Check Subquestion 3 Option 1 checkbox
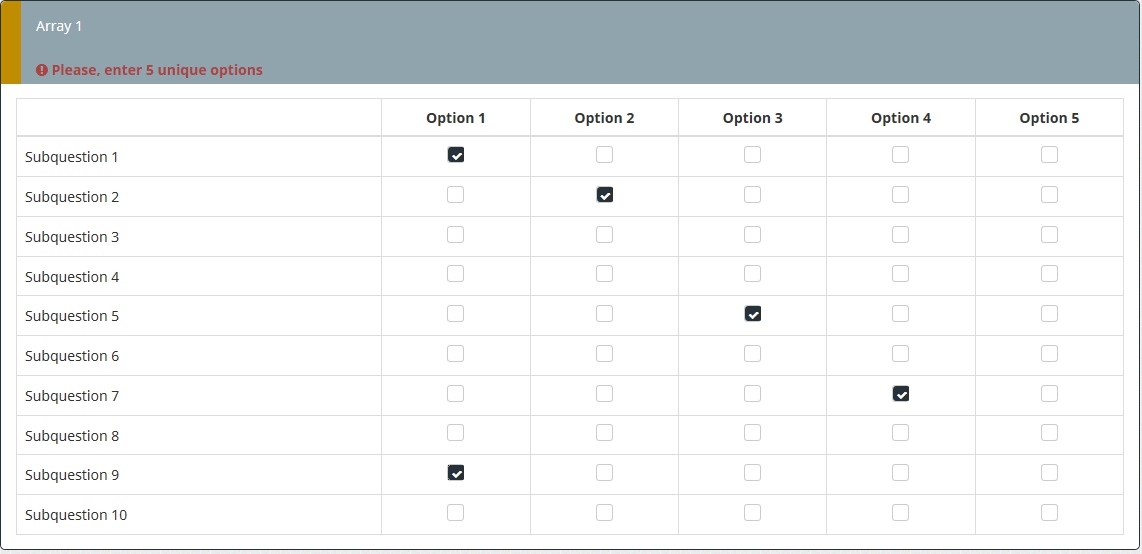This screenshot has width=1142, height=554. (456, 234)
